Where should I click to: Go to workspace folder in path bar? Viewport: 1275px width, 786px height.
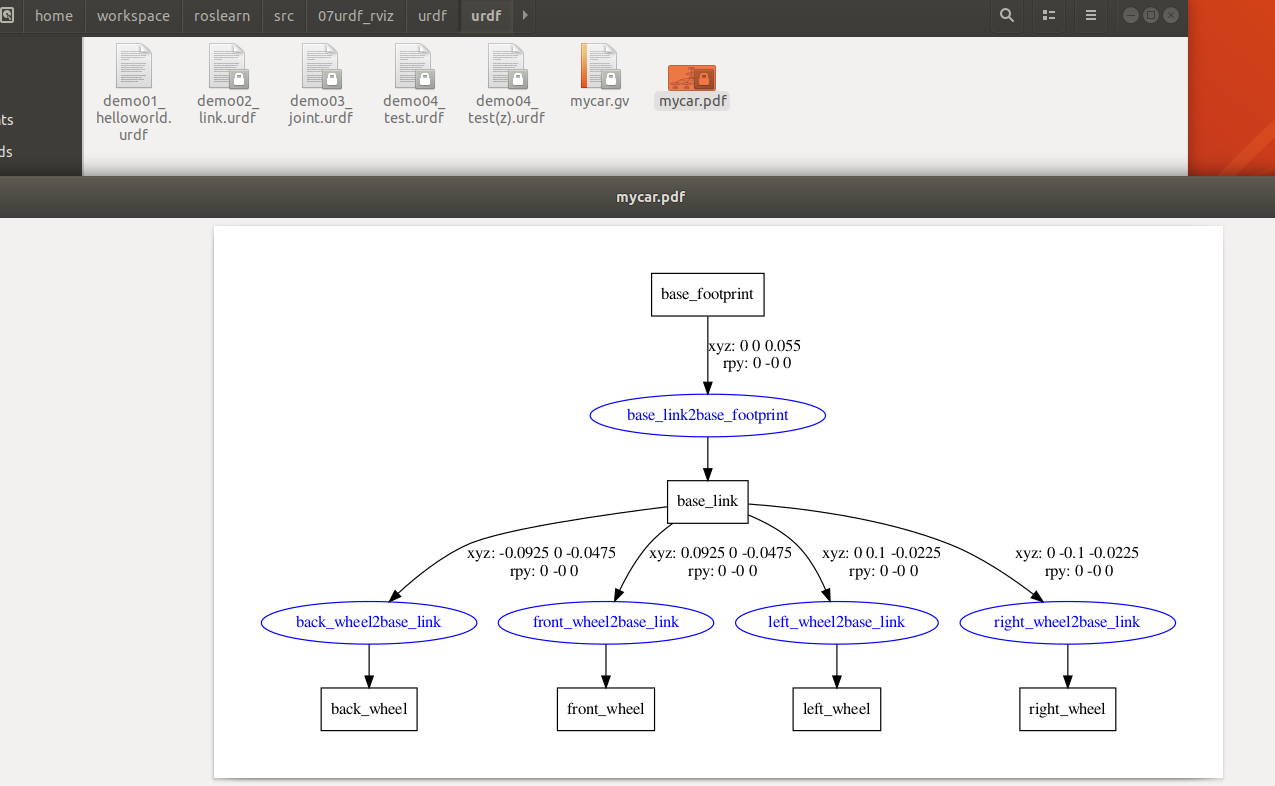pyautogui.click(x=133, y=16)
